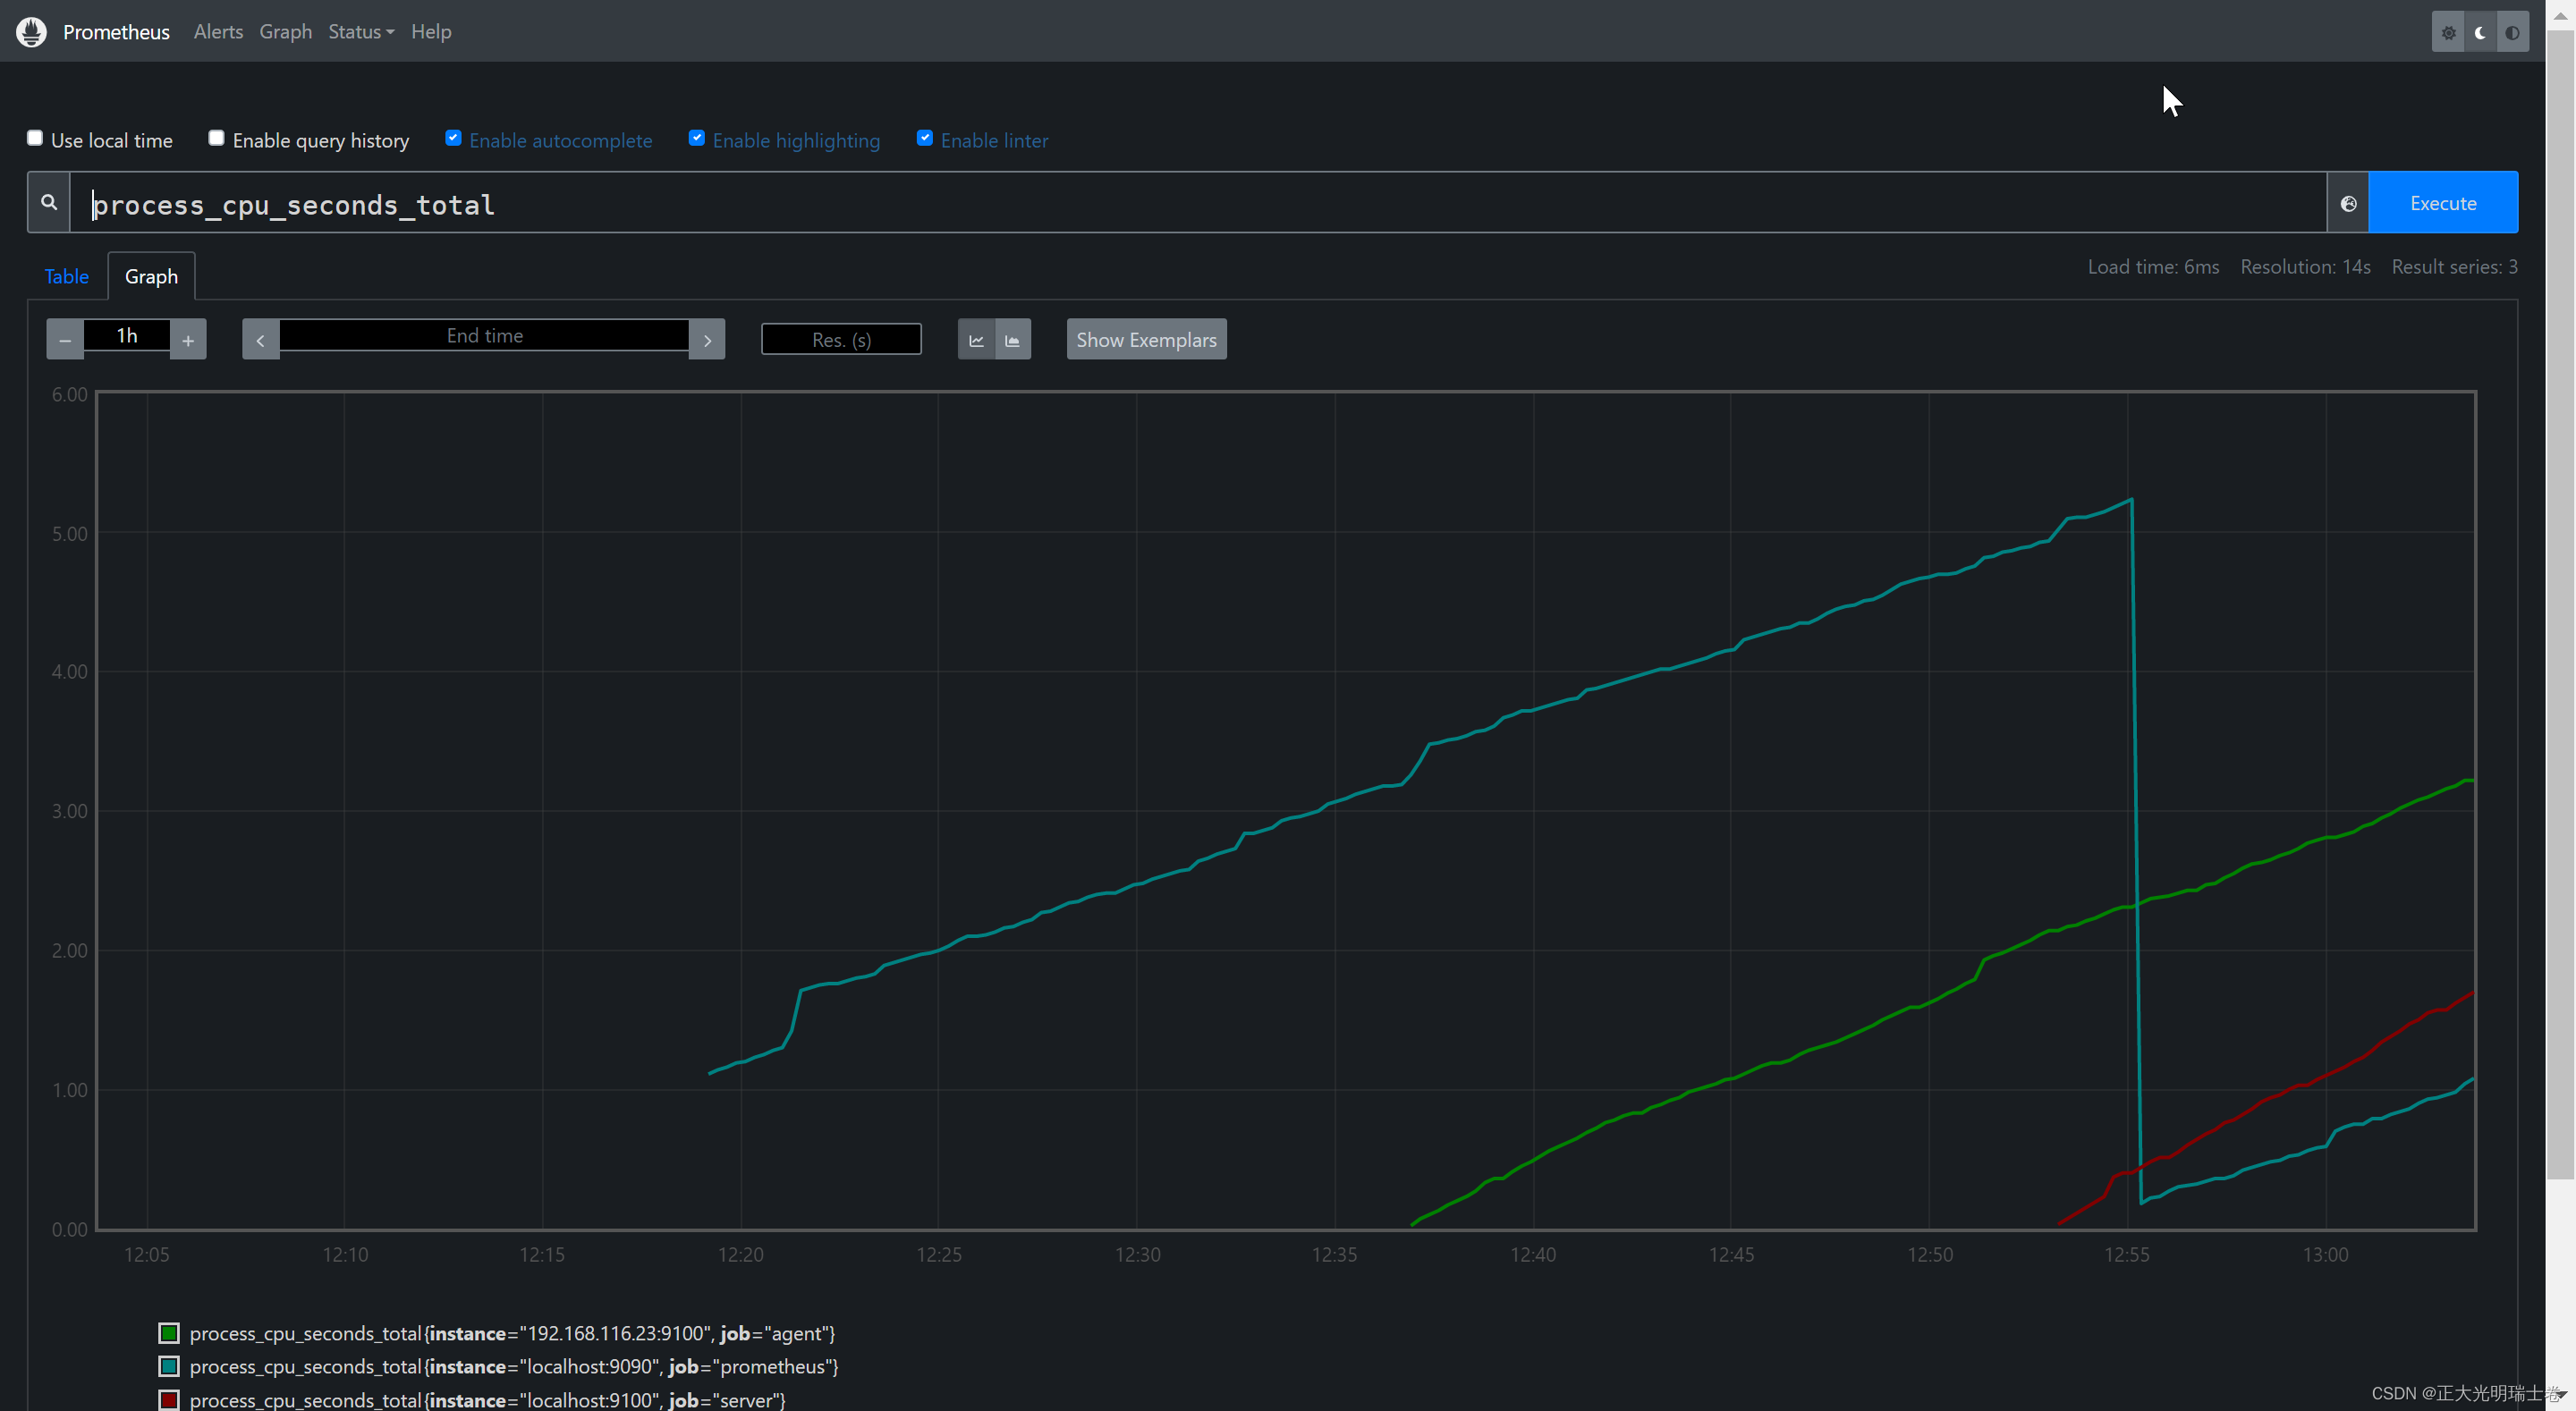
Task: Show stacked graph icon
Action: tap(1012, 340)
